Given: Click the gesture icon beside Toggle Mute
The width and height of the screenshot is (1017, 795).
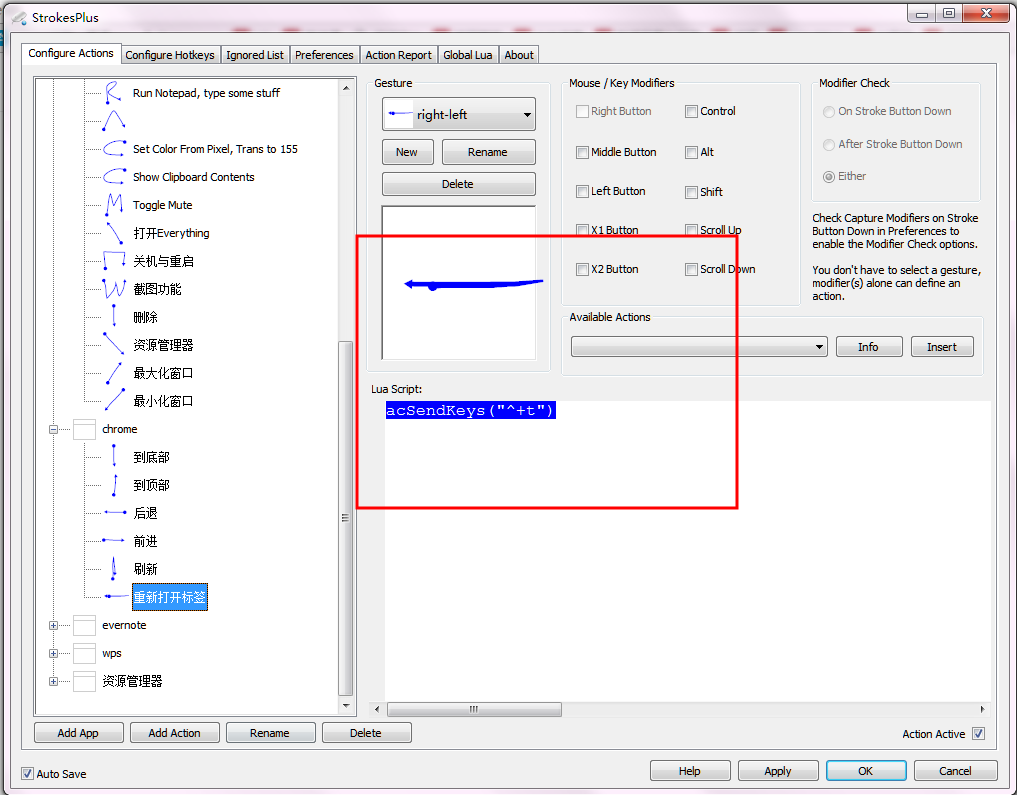Looking at the screenshot, I should pos(113,204).
